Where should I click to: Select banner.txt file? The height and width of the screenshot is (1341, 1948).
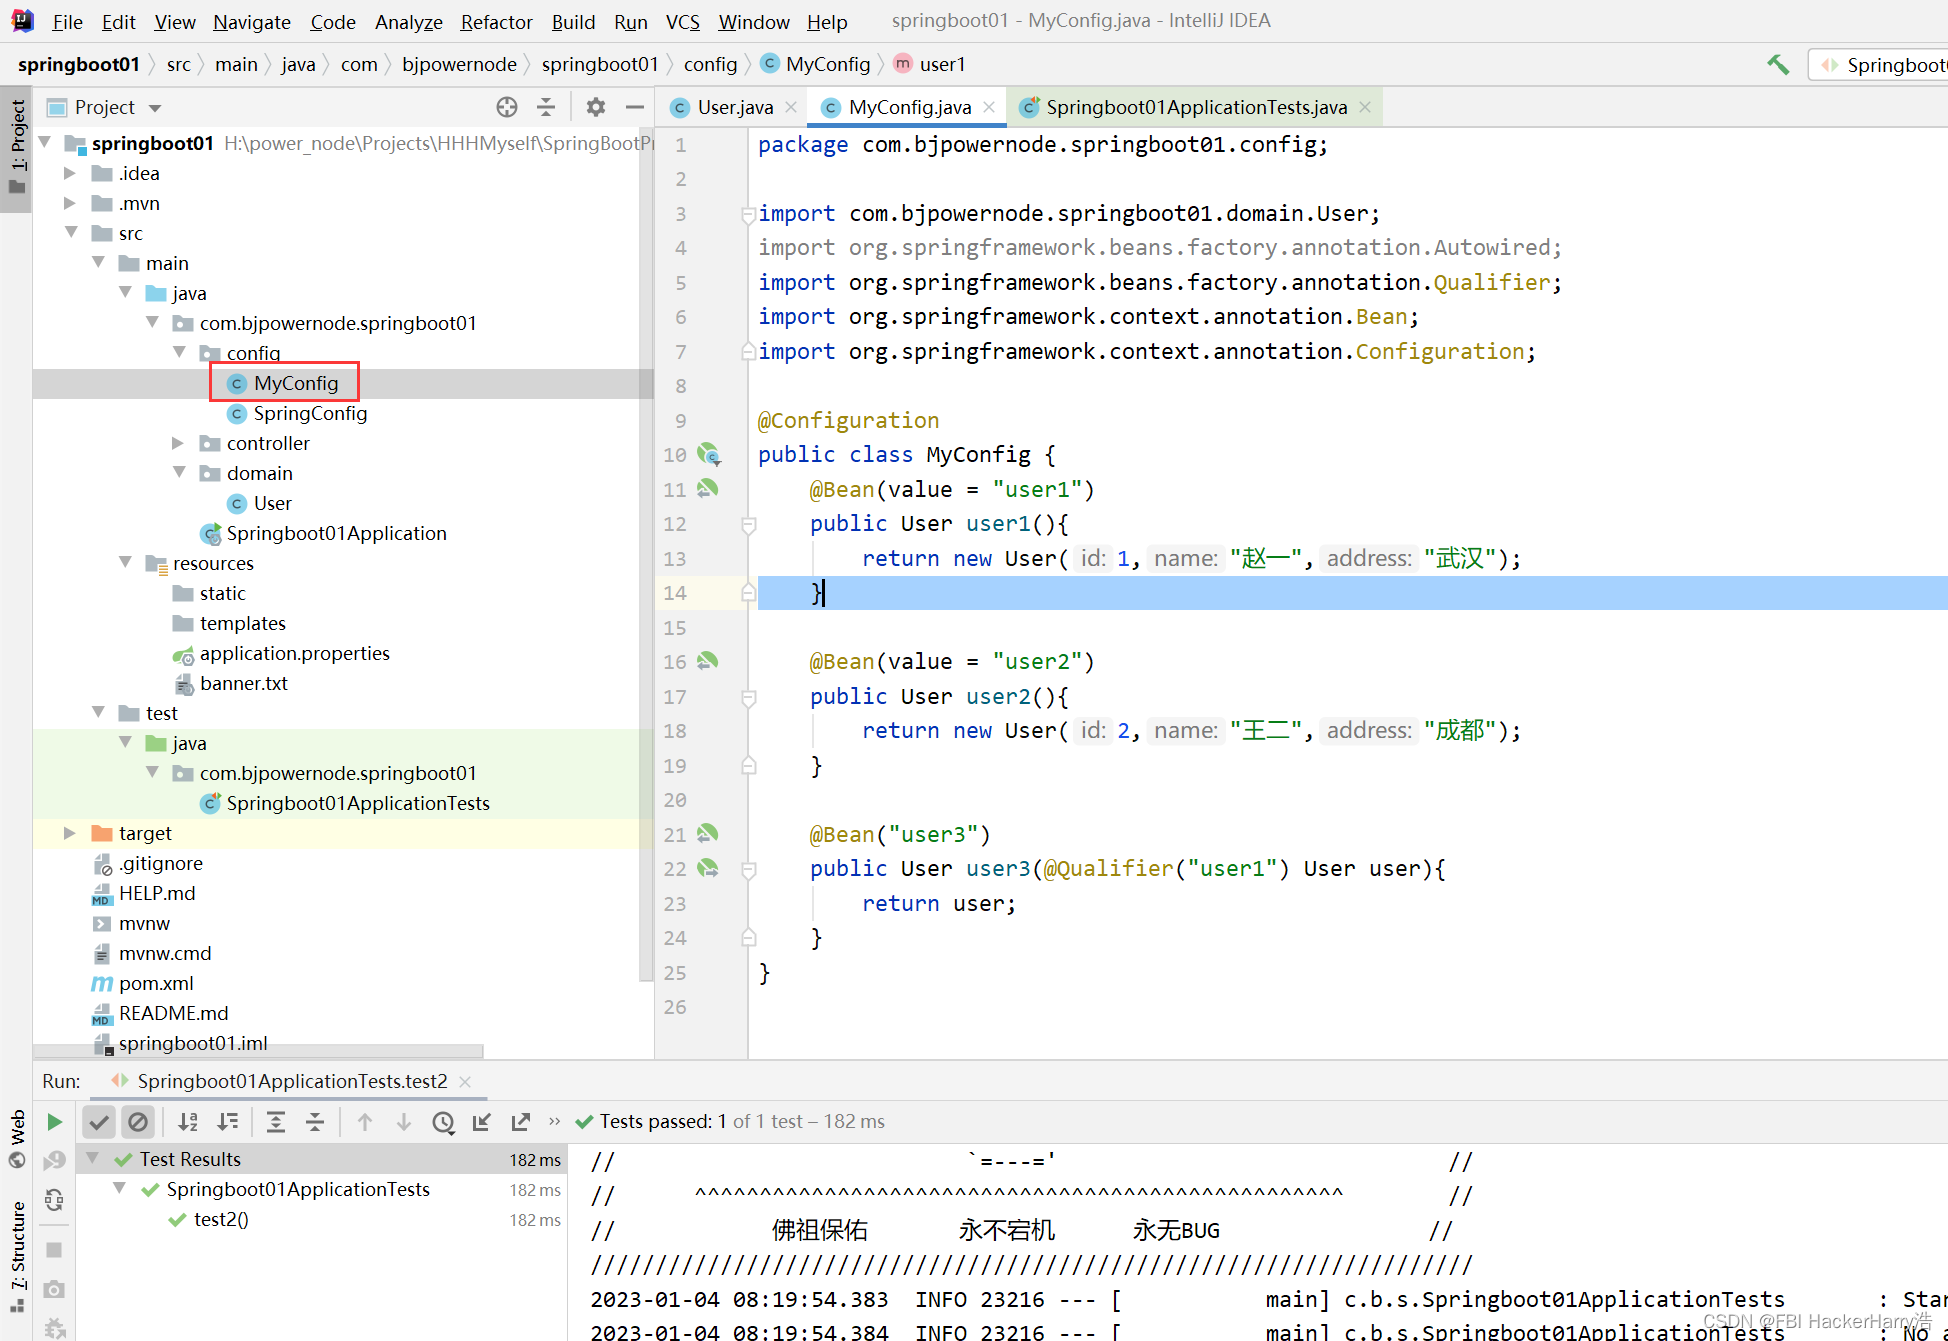[243, 683]
